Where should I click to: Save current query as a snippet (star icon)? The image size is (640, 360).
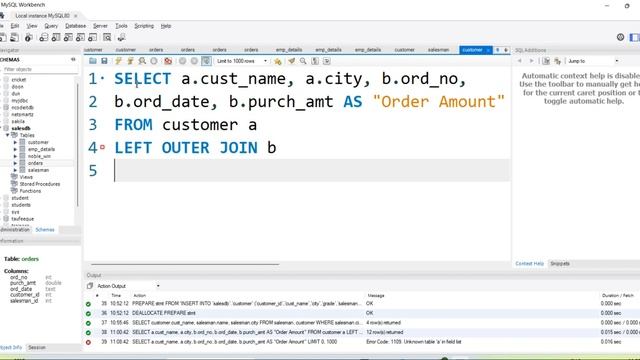point(278,61)
